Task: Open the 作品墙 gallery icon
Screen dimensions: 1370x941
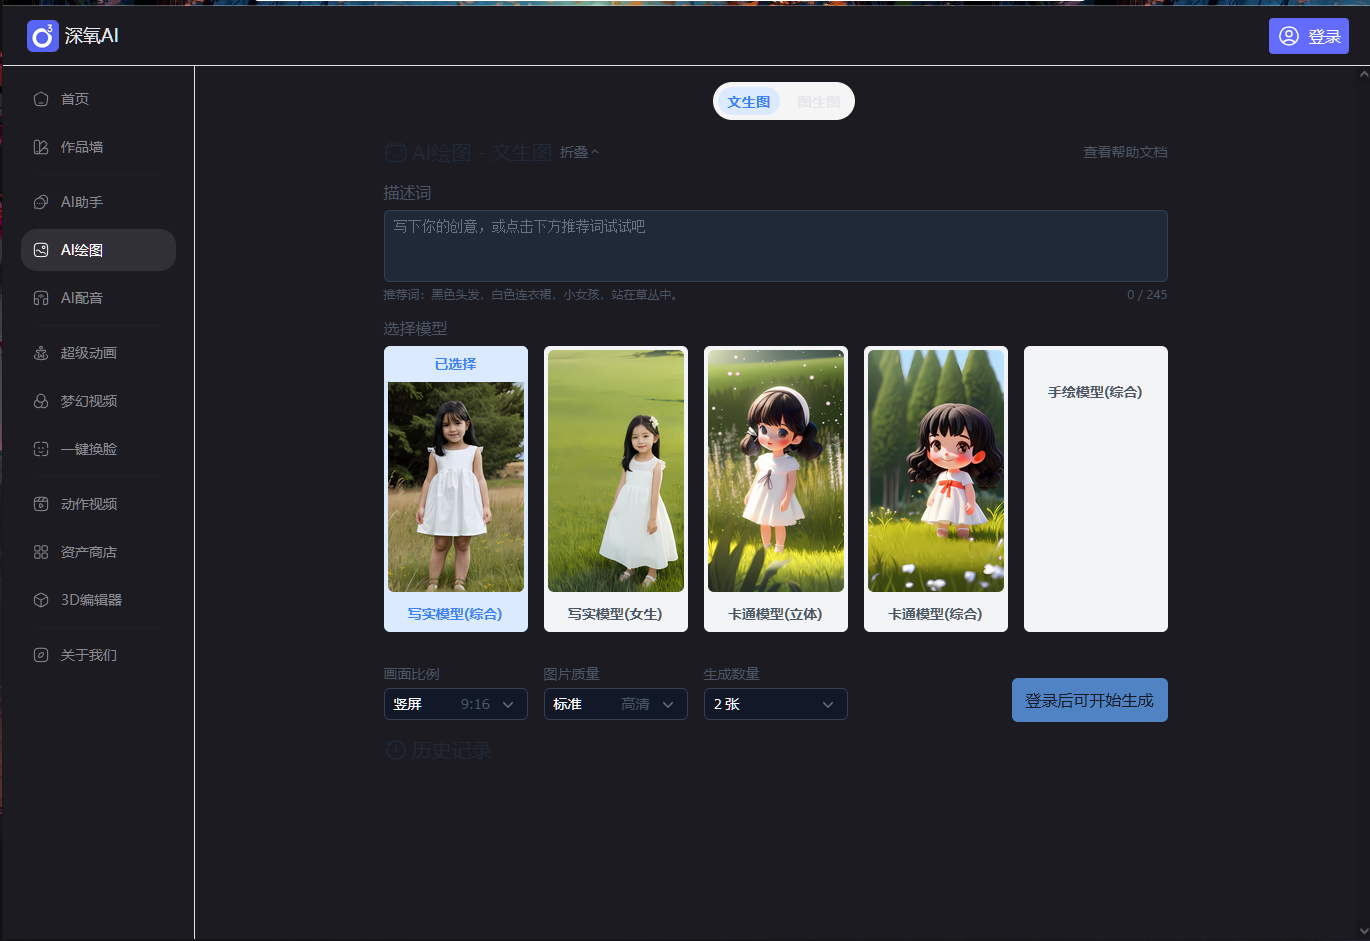Action: [41, 147]
